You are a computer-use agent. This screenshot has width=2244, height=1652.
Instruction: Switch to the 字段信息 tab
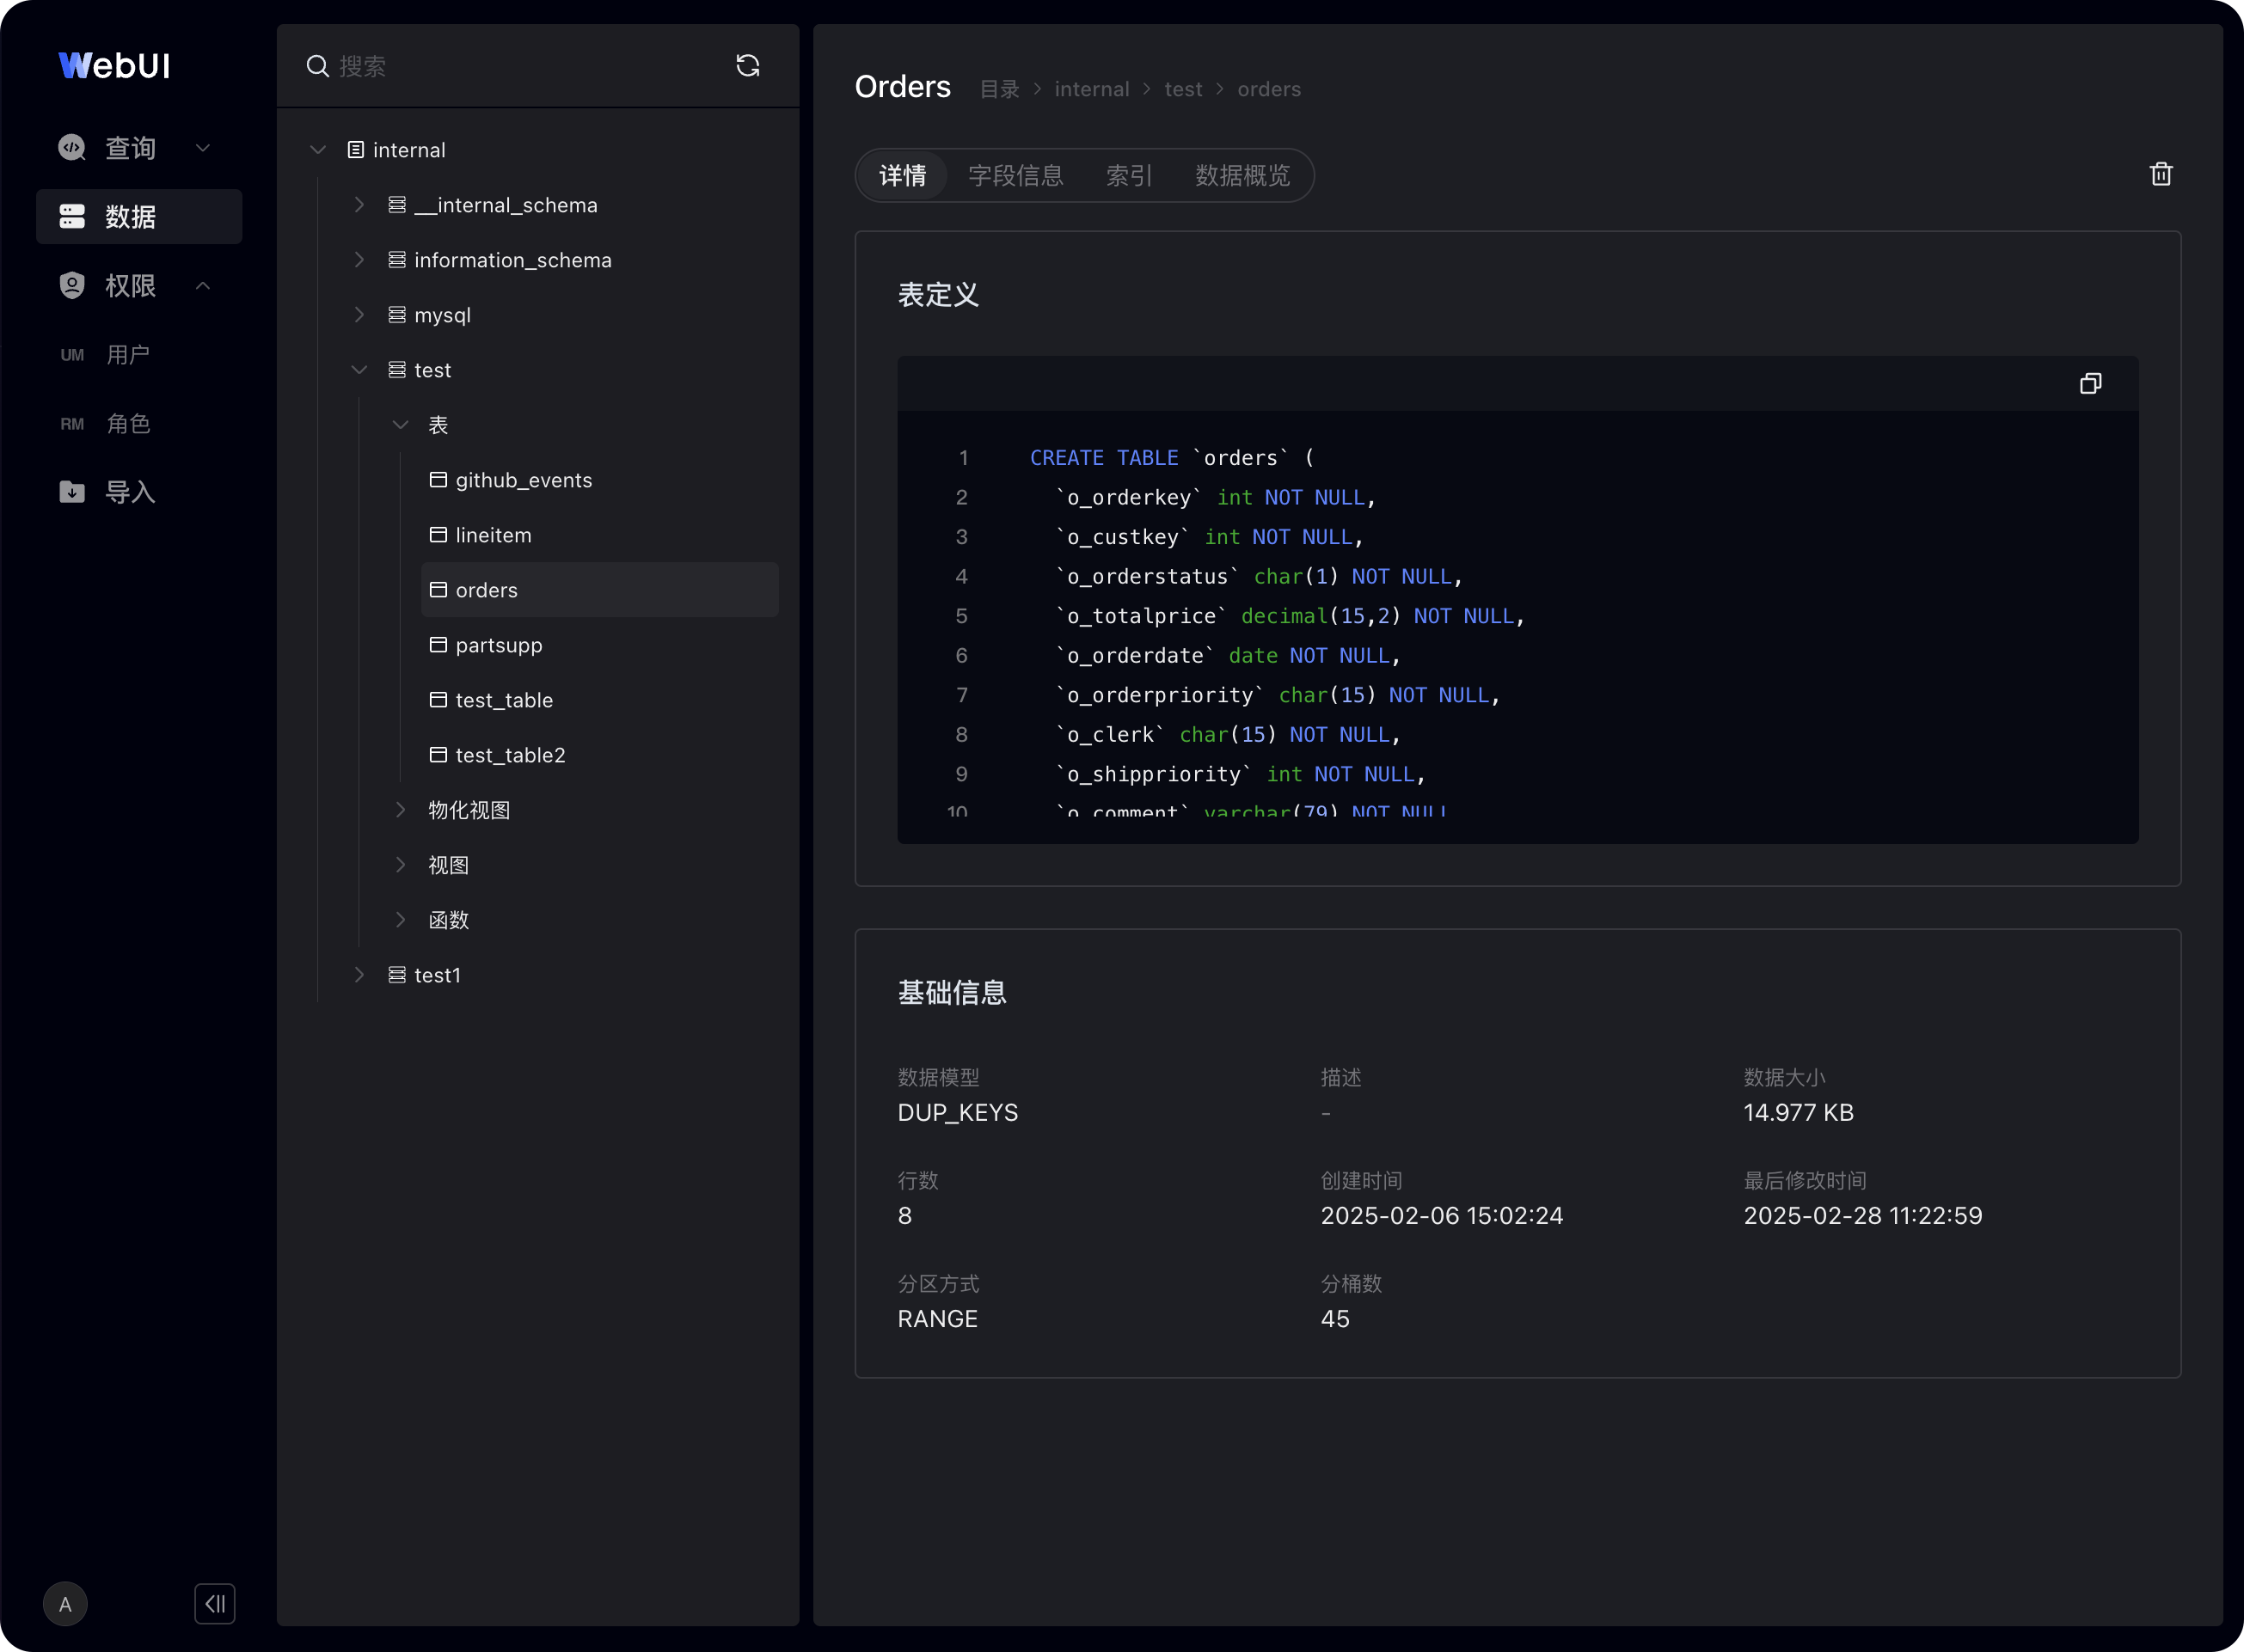coord(1015,176)
